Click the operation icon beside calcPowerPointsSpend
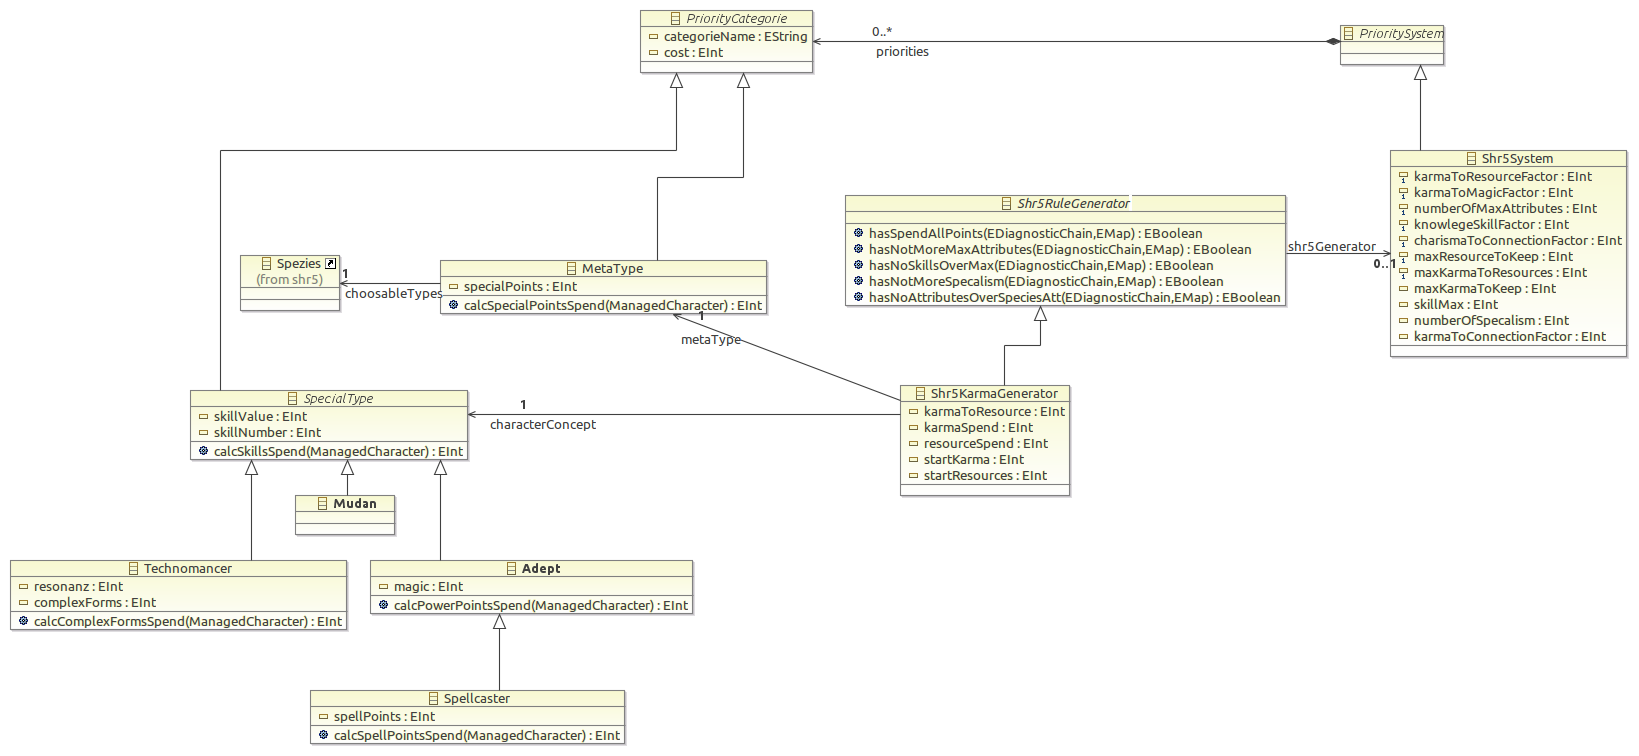Viewport: 1639px width, 756px height. coord(384,605)
